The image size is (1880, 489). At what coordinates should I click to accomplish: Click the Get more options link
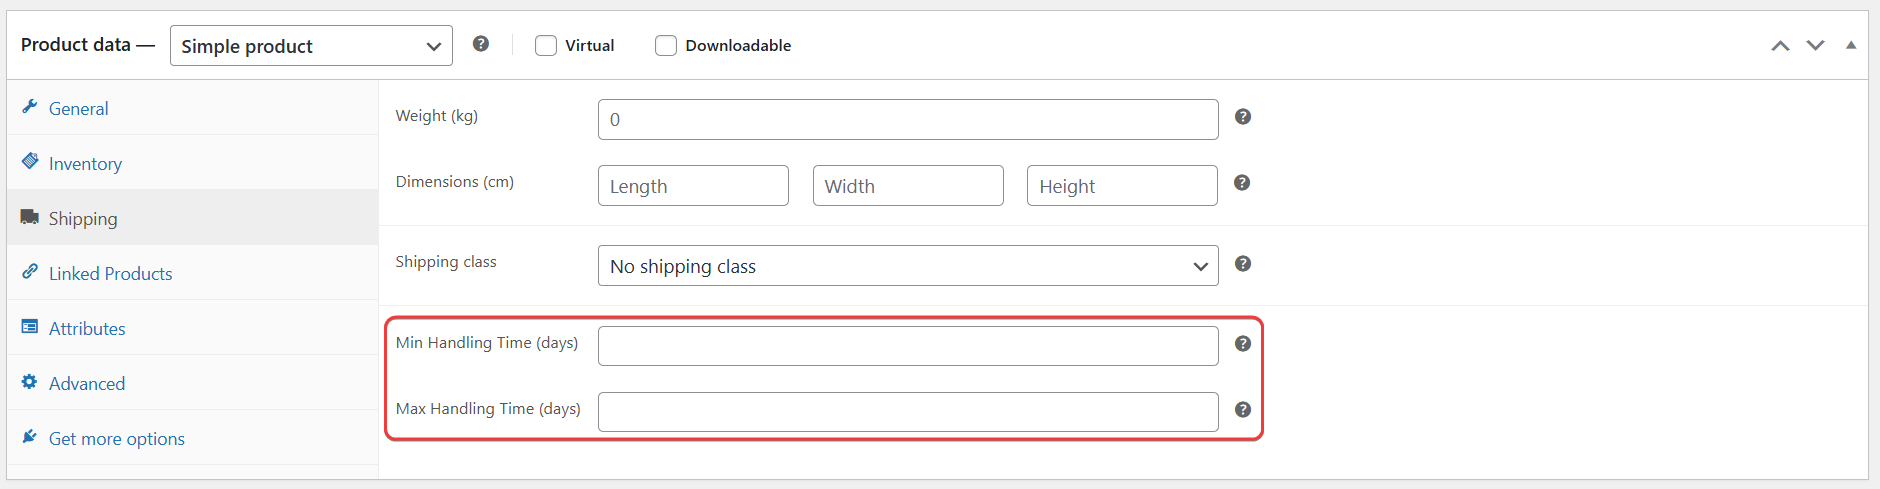click(x=116, y=439)
